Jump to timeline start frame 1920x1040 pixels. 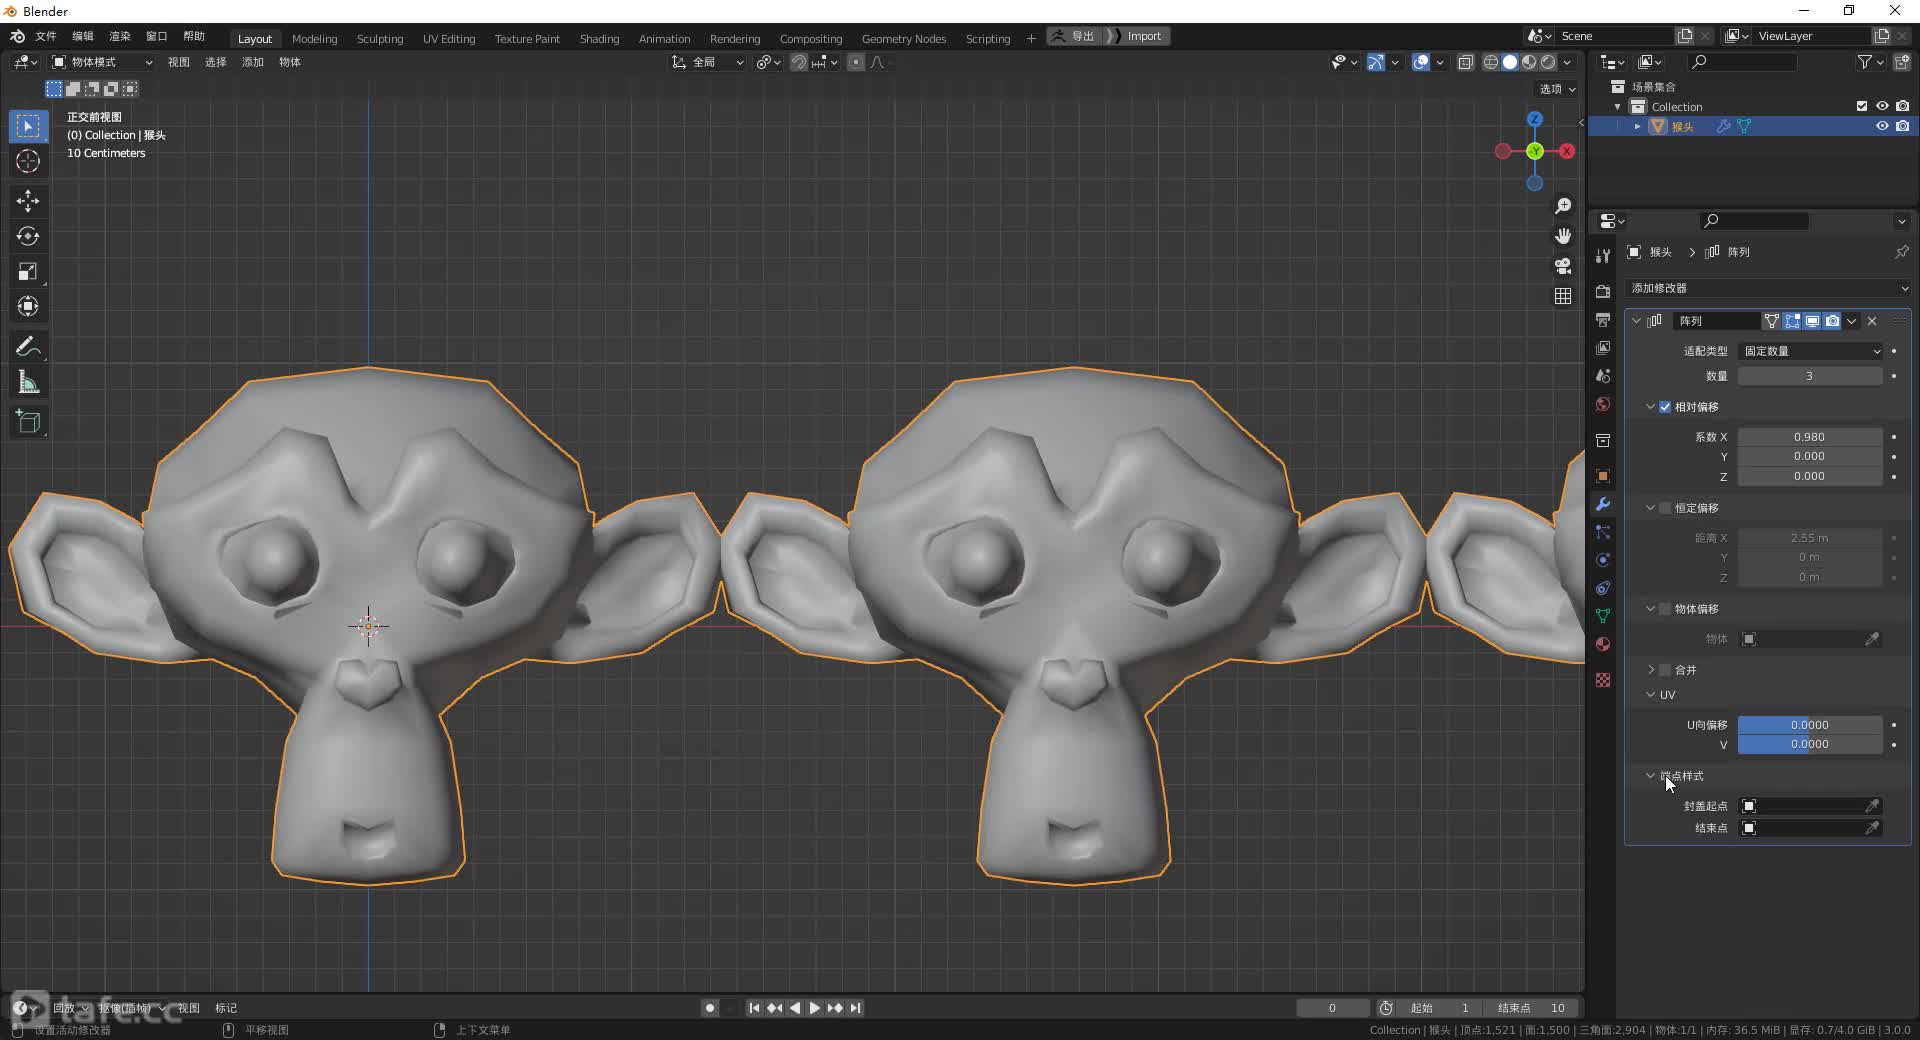(x=754, y=1008)
